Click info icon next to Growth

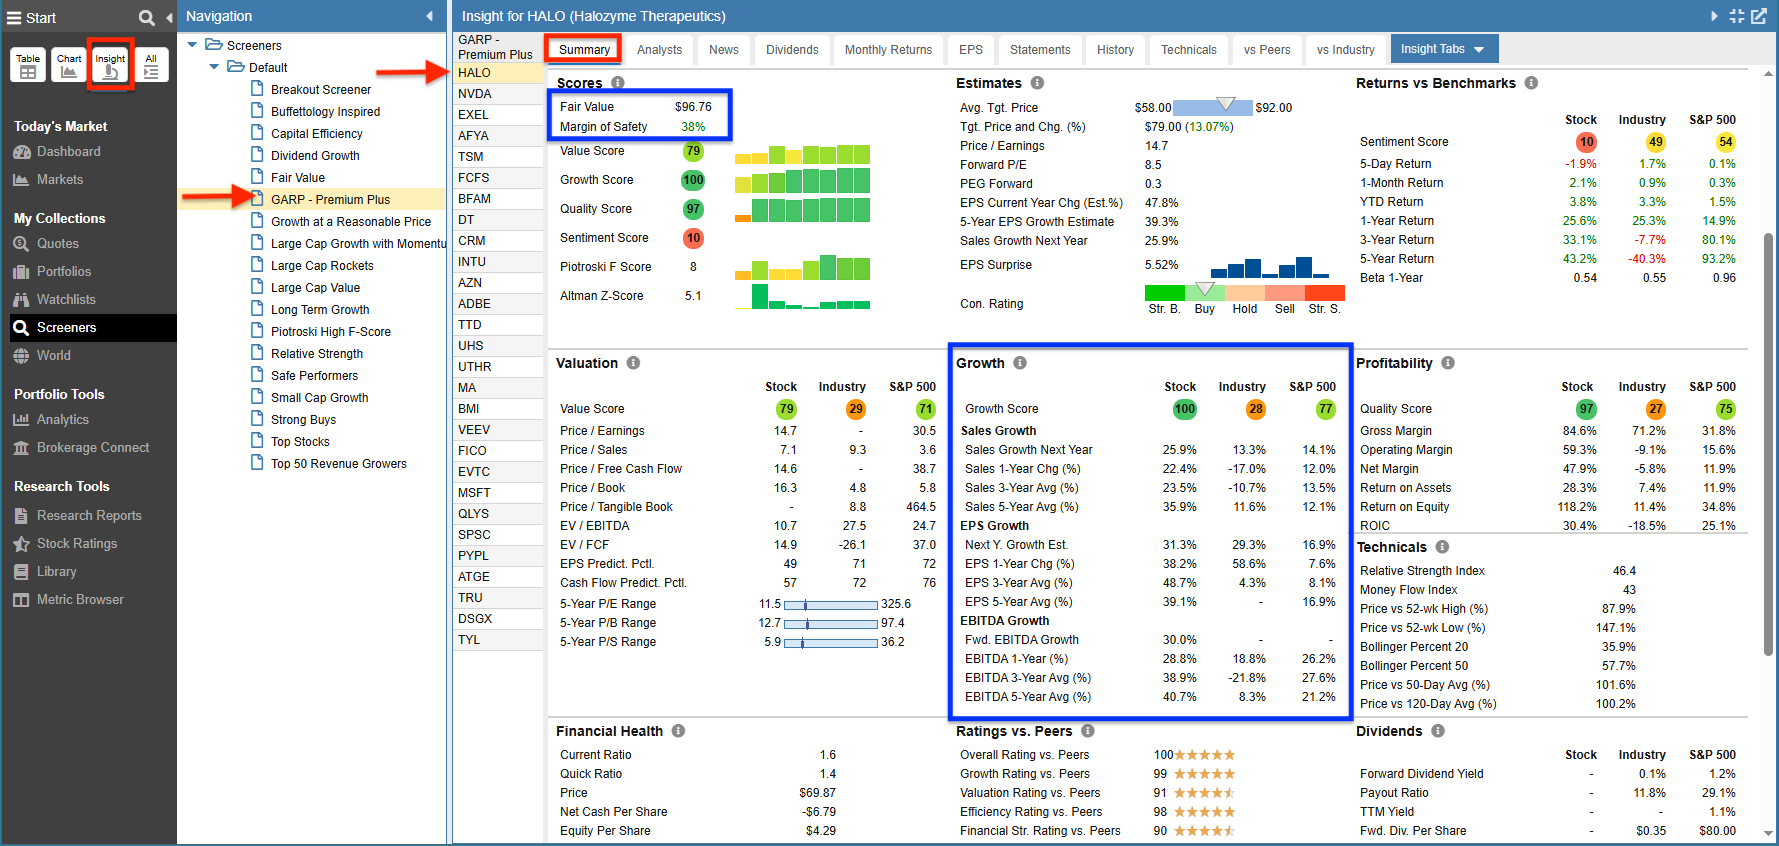click(1020, 363)
